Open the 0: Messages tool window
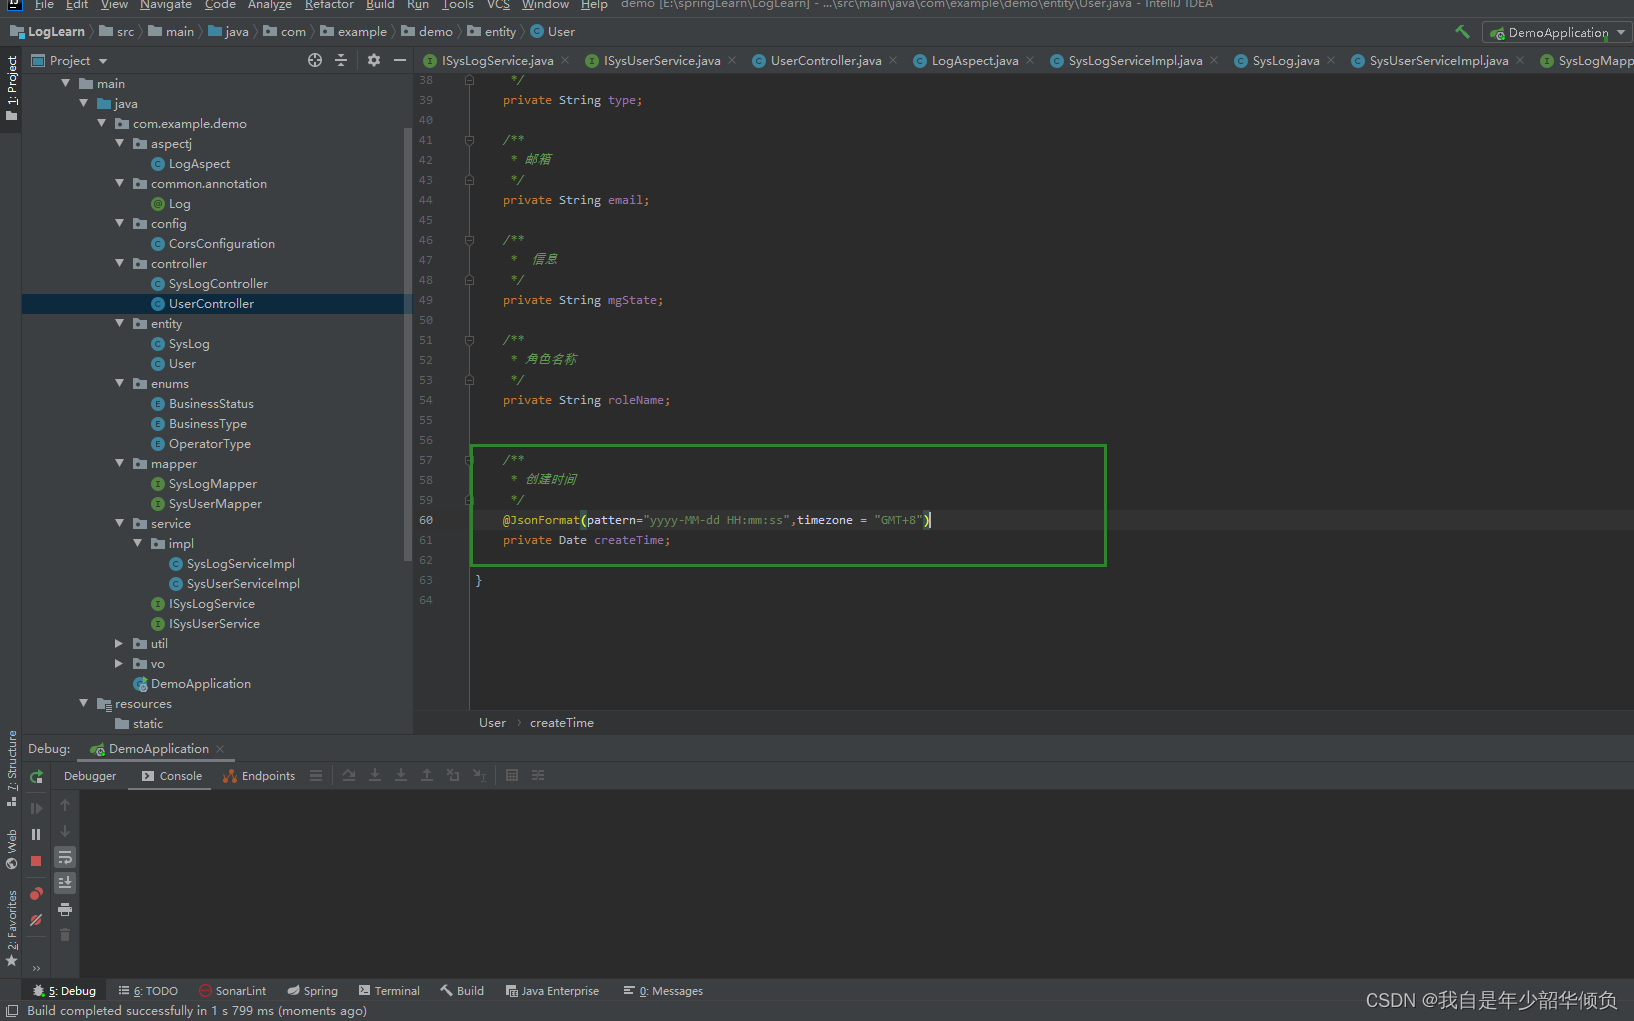The height and width of the screenshot is (1021, 1634). (x=663, y=991)
